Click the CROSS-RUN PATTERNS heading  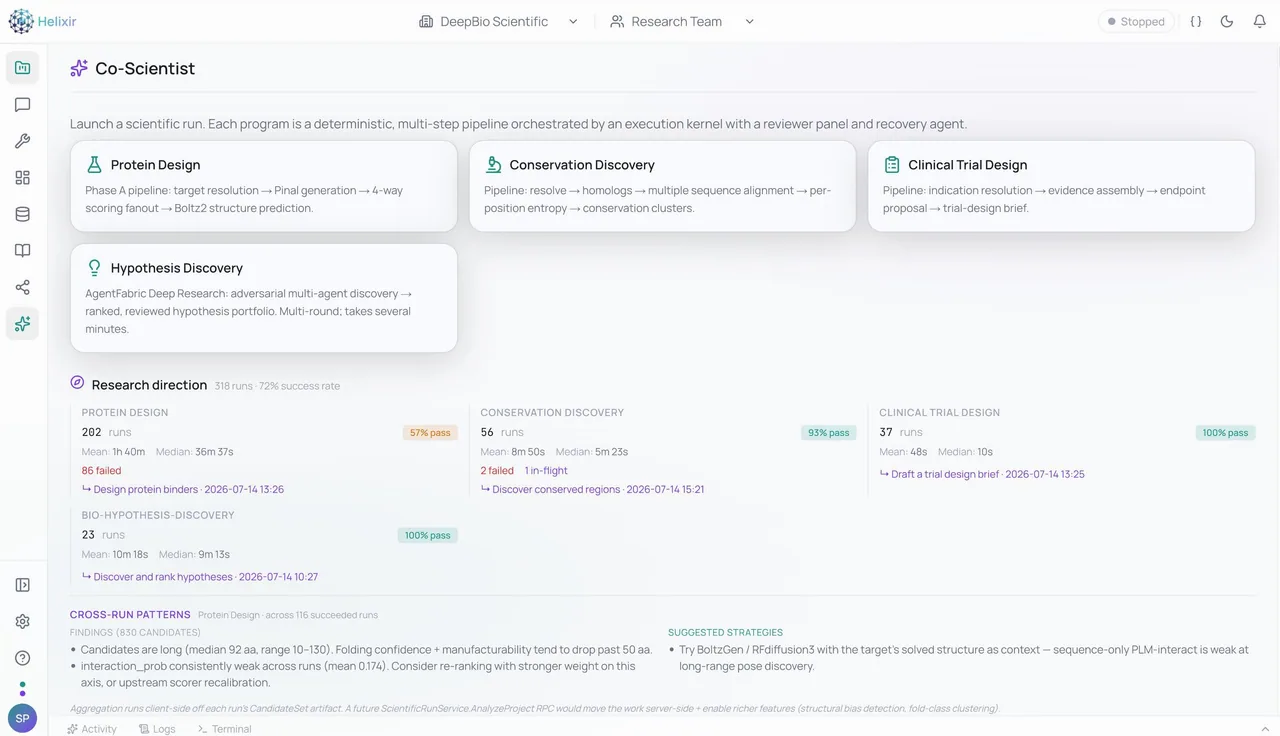[130, 615]
